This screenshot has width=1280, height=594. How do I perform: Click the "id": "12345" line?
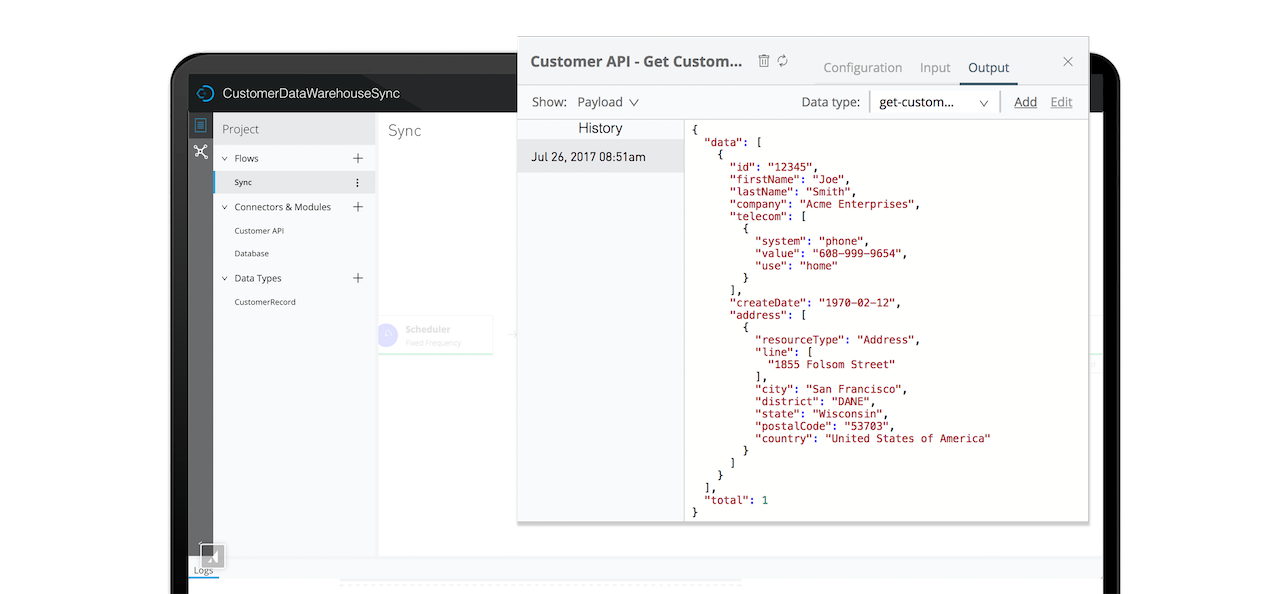click(x=773, y=167)
